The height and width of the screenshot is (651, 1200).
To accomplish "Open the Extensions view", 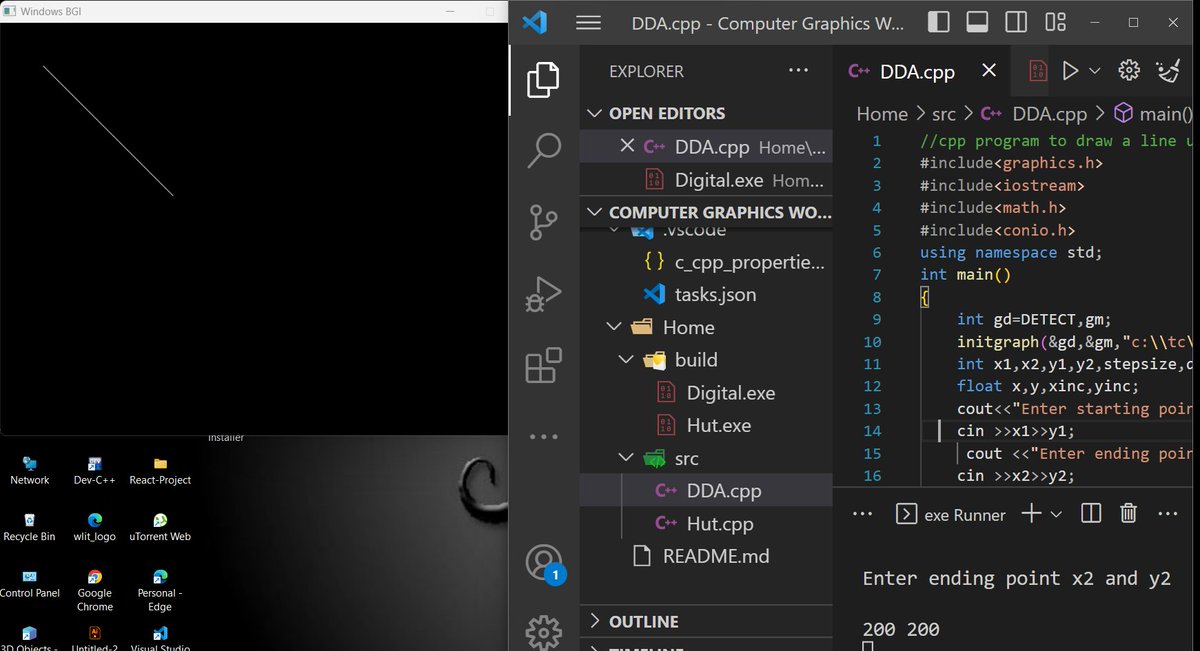I will (543, 365).
